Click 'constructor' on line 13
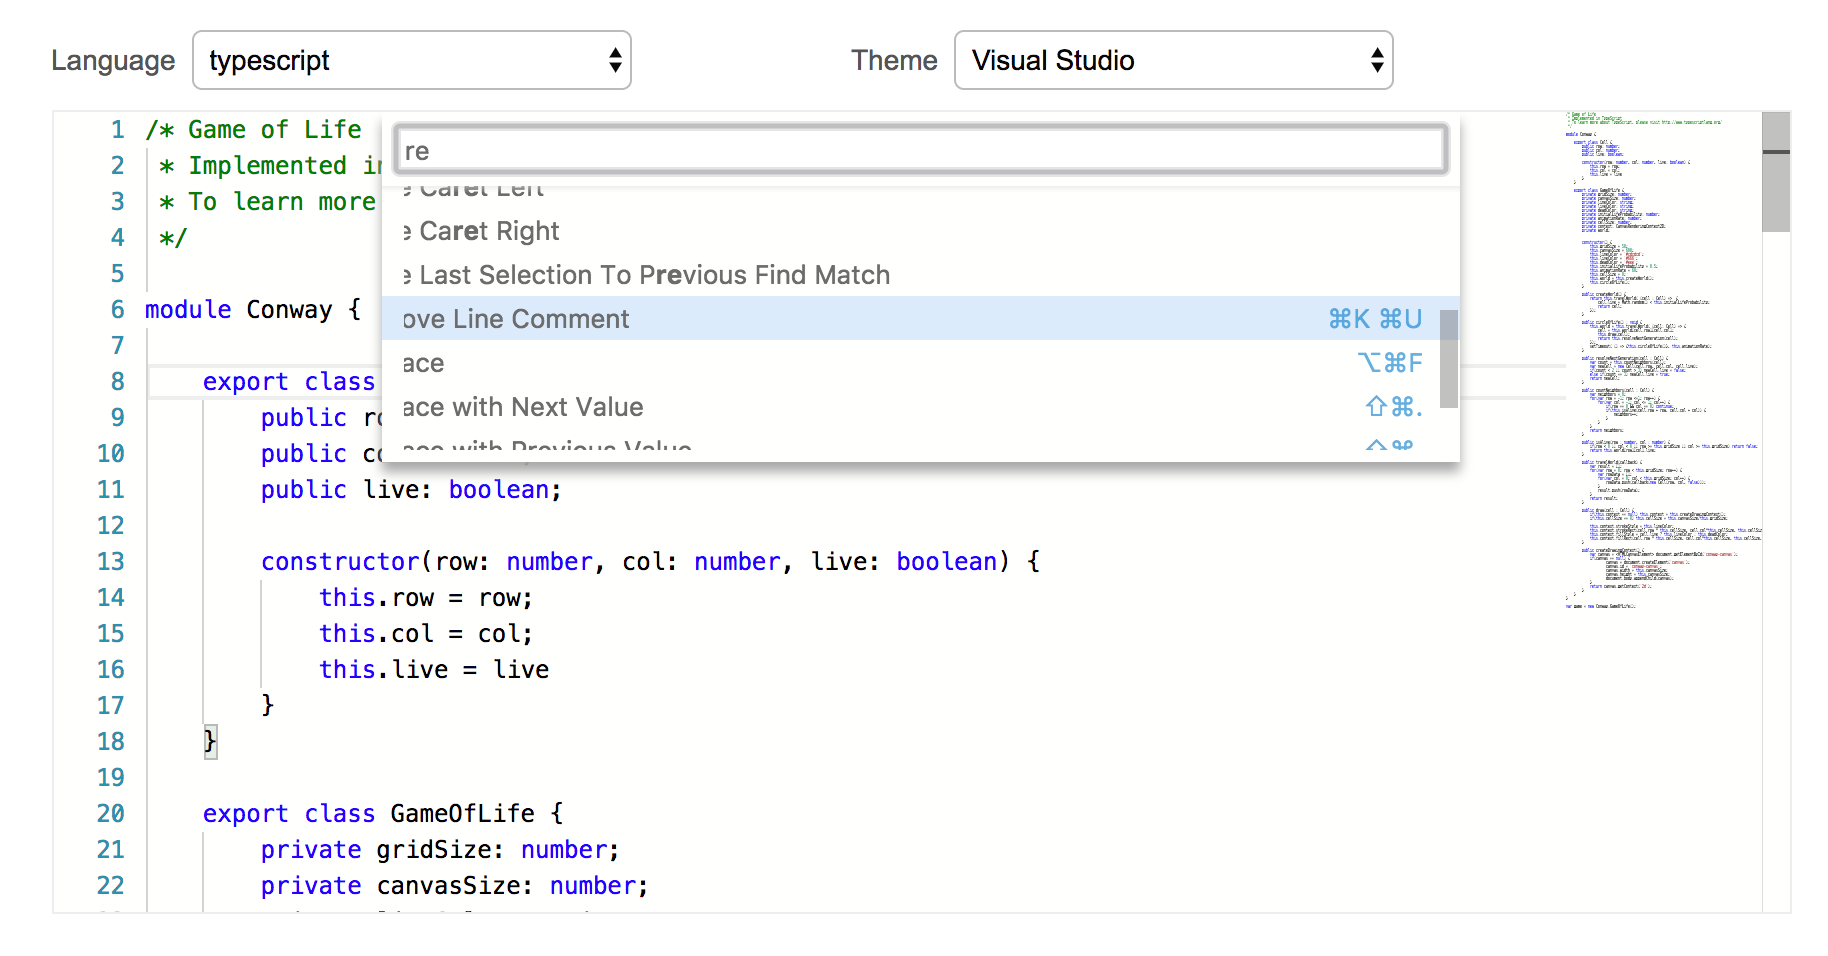 point(340,562)
